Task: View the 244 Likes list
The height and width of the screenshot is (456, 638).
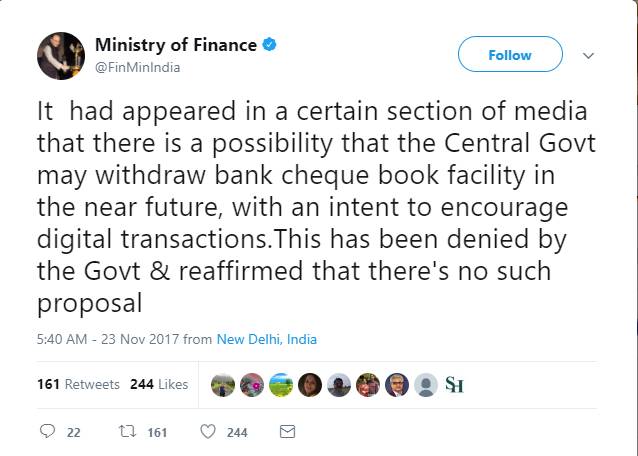Action: pyautogui.click(x=159, y=384)
